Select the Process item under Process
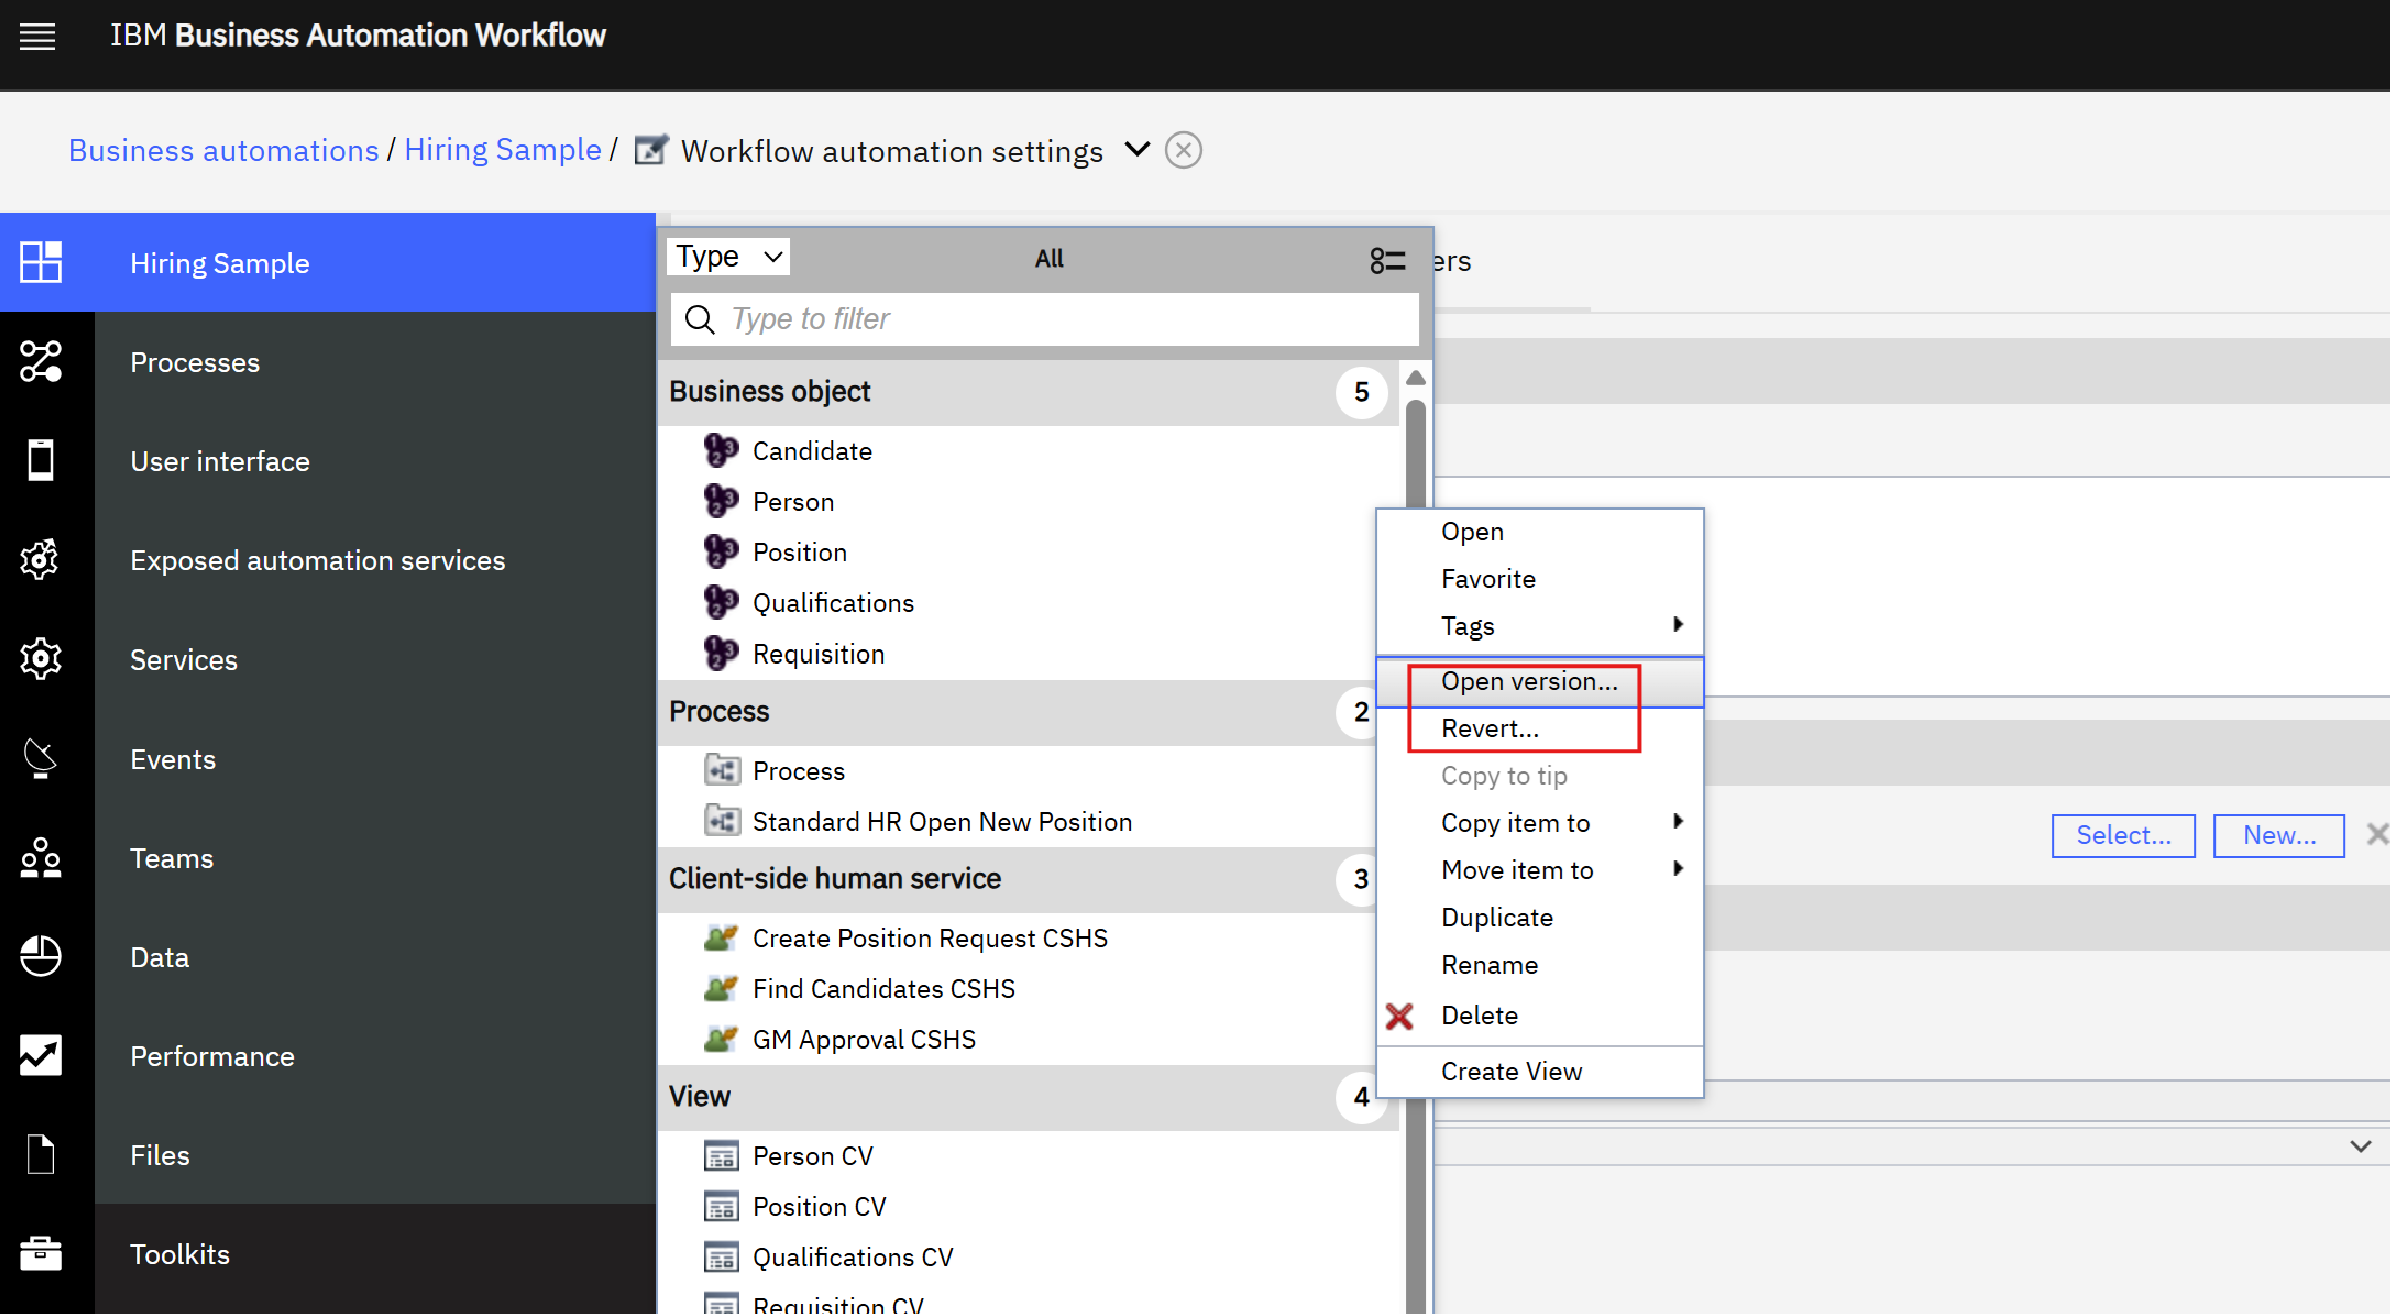The height and width of the screenshot is (1314, 2390). 798,771
